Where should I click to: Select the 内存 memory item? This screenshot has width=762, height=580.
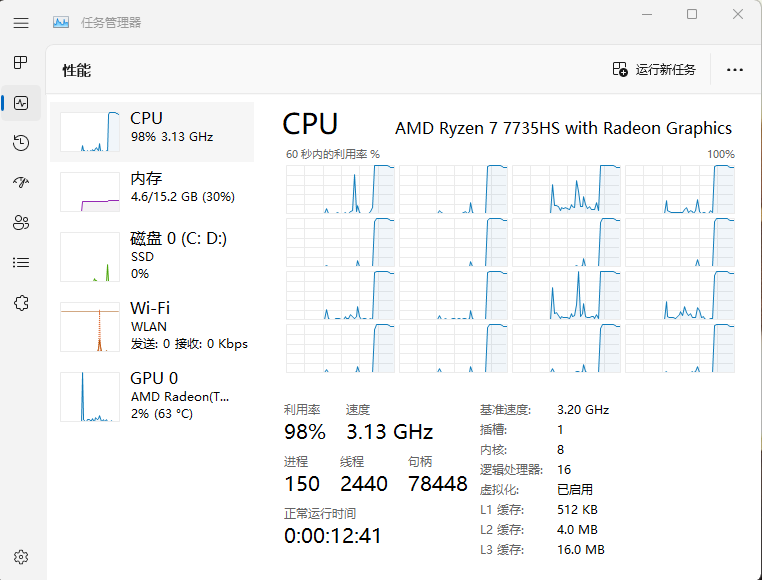[152, 192]
